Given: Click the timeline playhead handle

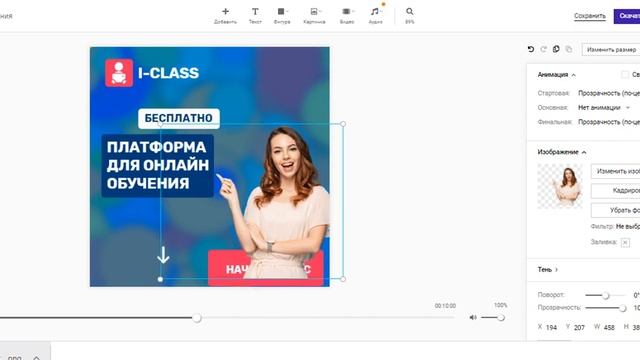Looking at the screenshot, I should tap(197, 318).
